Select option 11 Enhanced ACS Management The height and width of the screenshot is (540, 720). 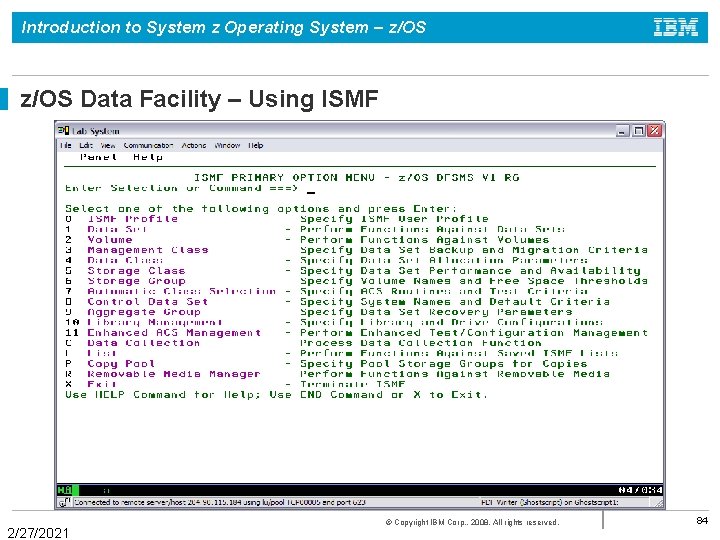click(163, 333)
